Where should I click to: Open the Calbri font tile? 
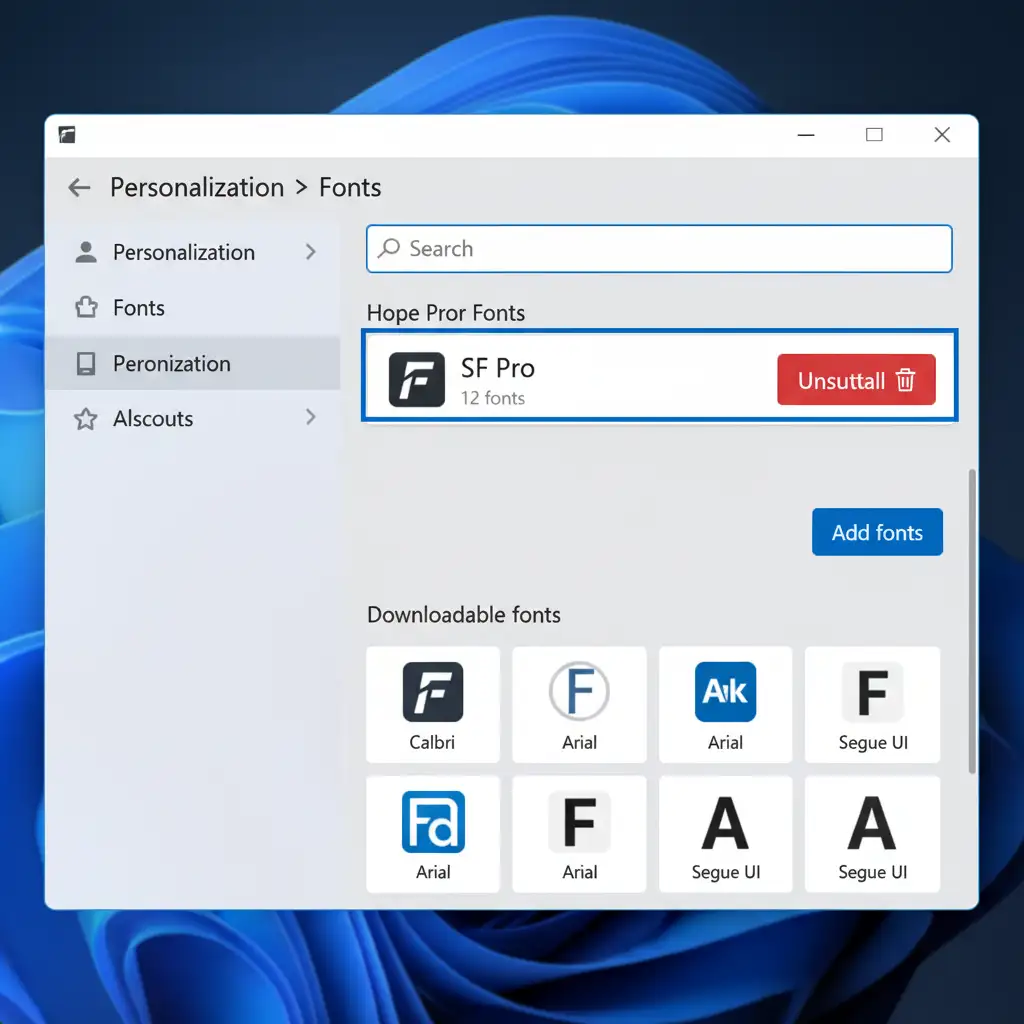point(432,704)
